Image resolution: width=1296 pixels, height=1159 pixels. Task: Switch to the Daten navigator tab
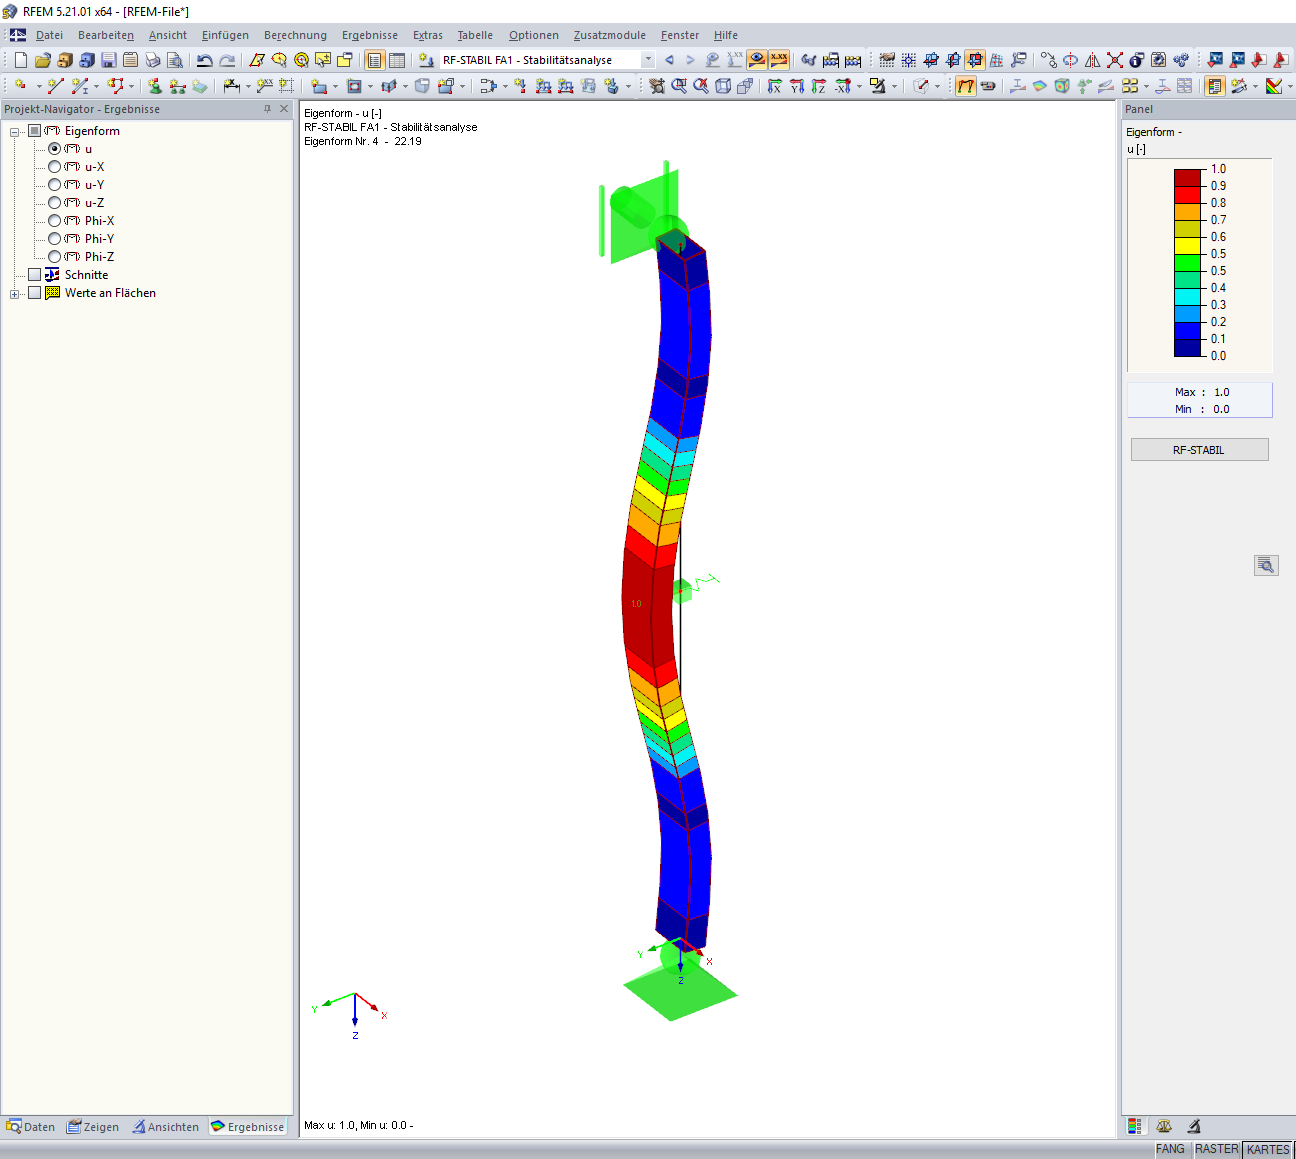(x=31, y=1127)
